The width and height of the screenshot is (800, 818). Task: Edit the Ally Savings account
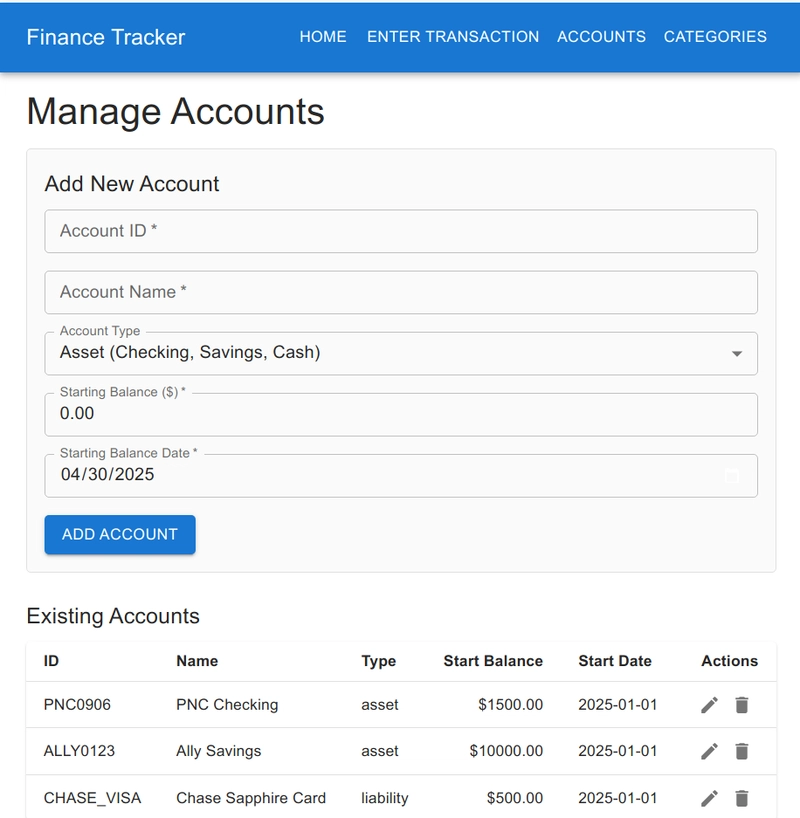[709, 751]
